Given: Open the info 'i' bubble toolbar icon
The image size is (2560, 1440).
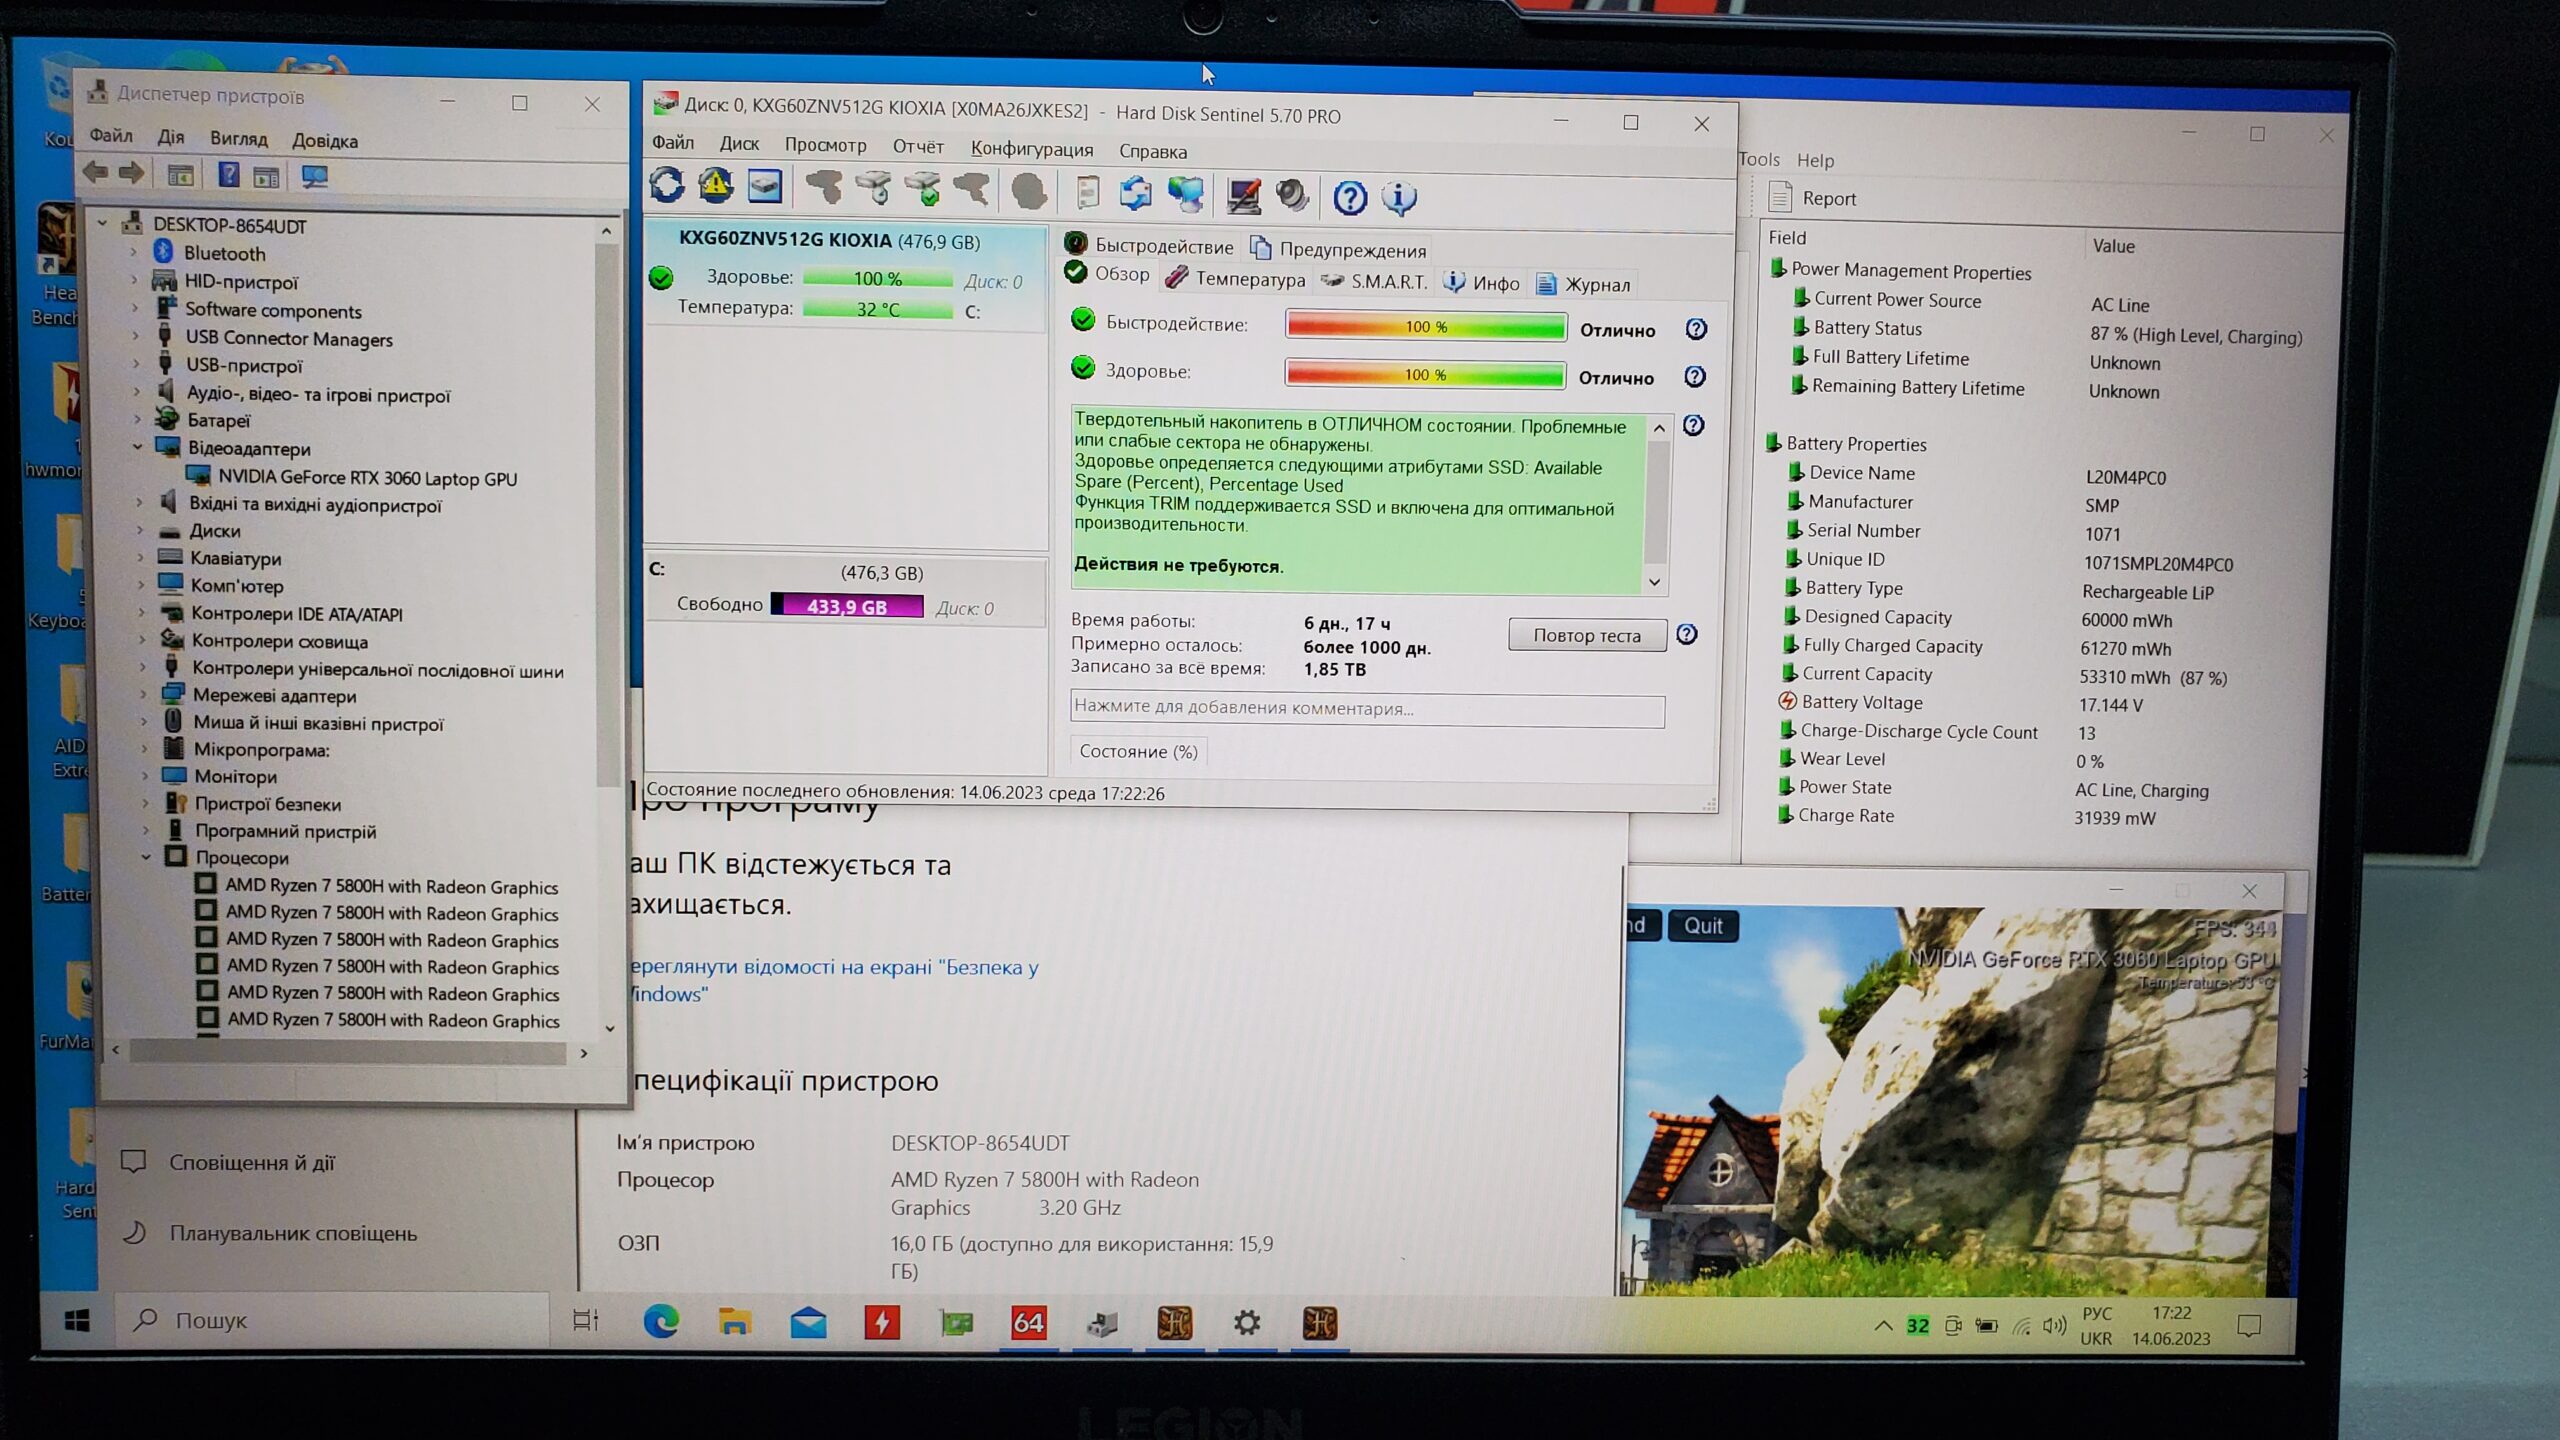Looking at the screenshot, I should click(x=1398, y=197).
